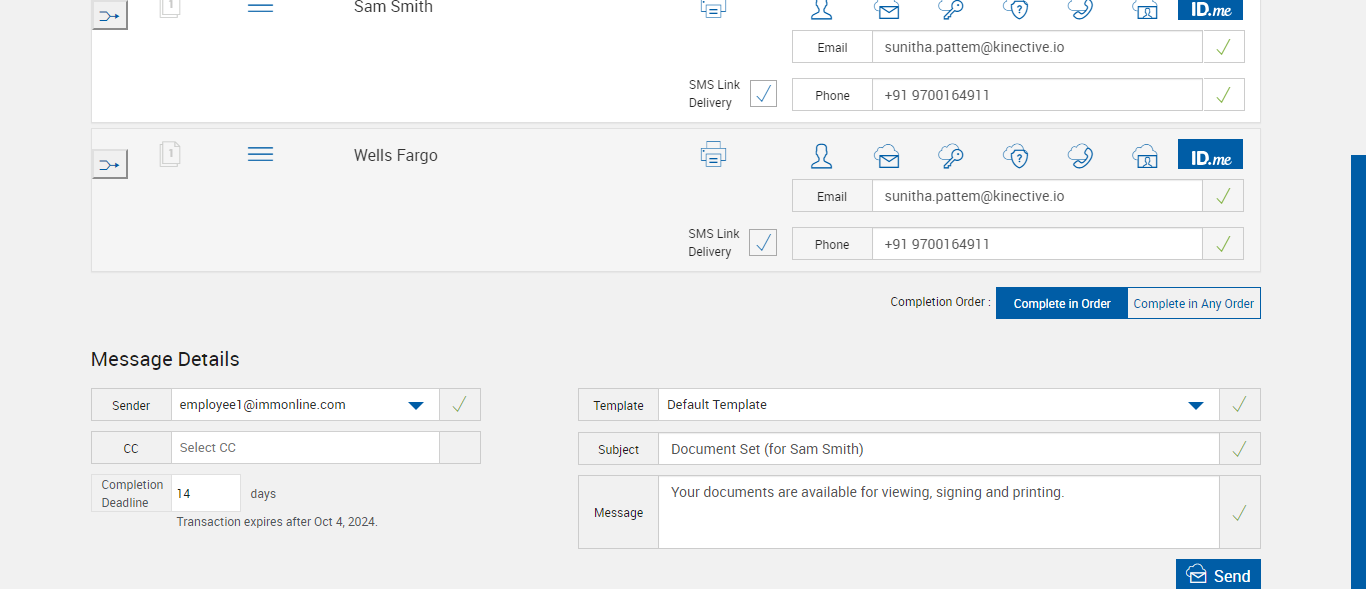The image size is (1366, 589).
Task: Expand the Template dropdown
Action: [x=1195, y=405]
